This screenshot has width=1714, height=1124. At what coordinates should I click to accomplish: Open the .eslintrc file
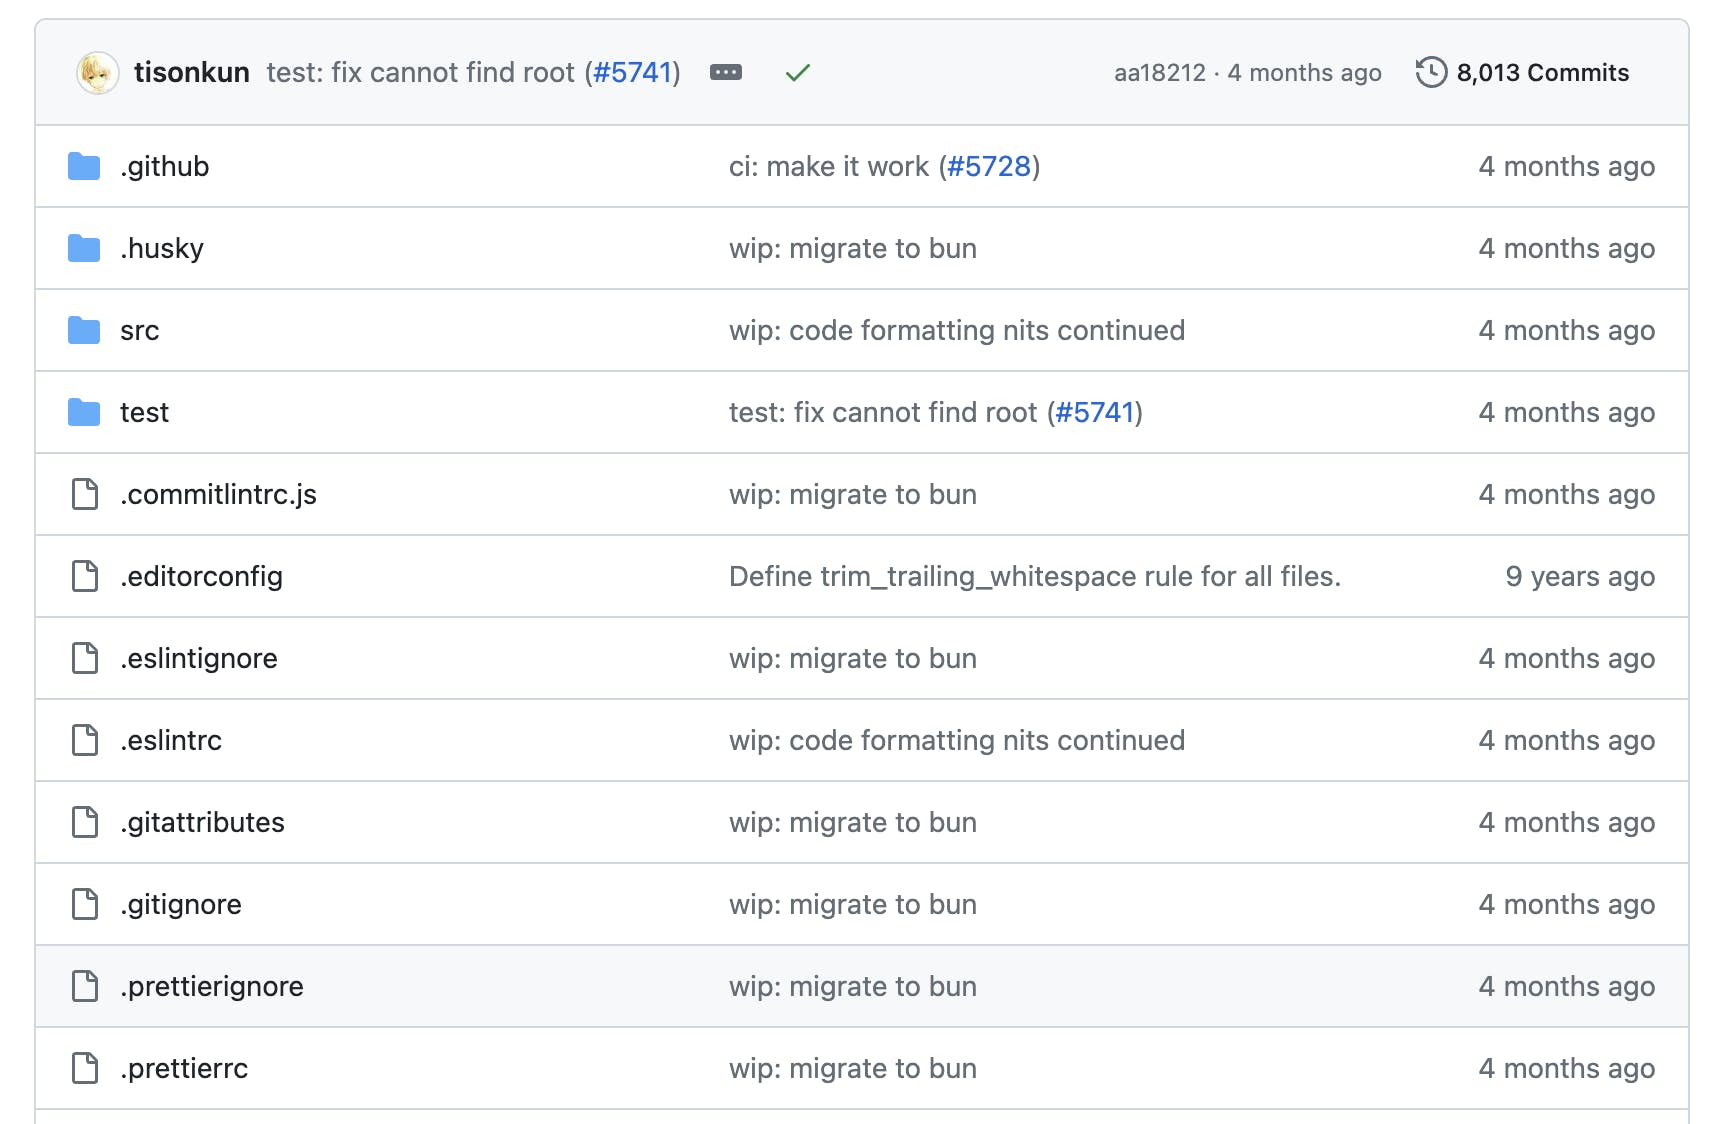171,740
